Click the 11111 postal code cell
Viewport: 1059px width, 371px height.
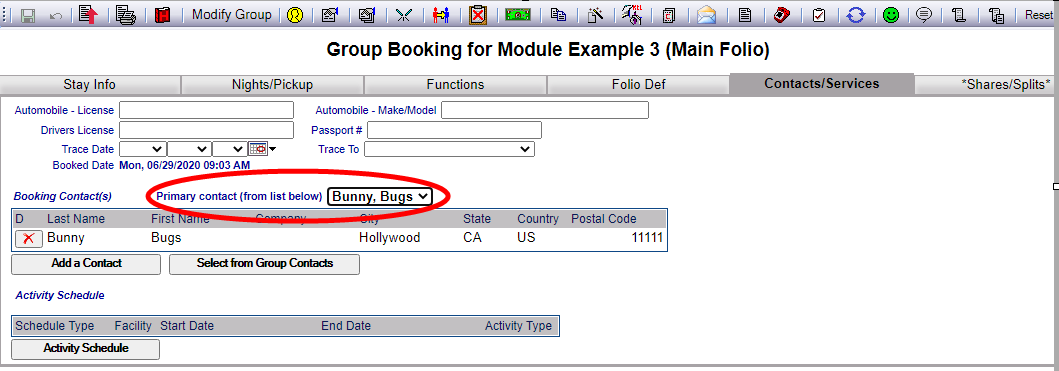coord(647,238)
